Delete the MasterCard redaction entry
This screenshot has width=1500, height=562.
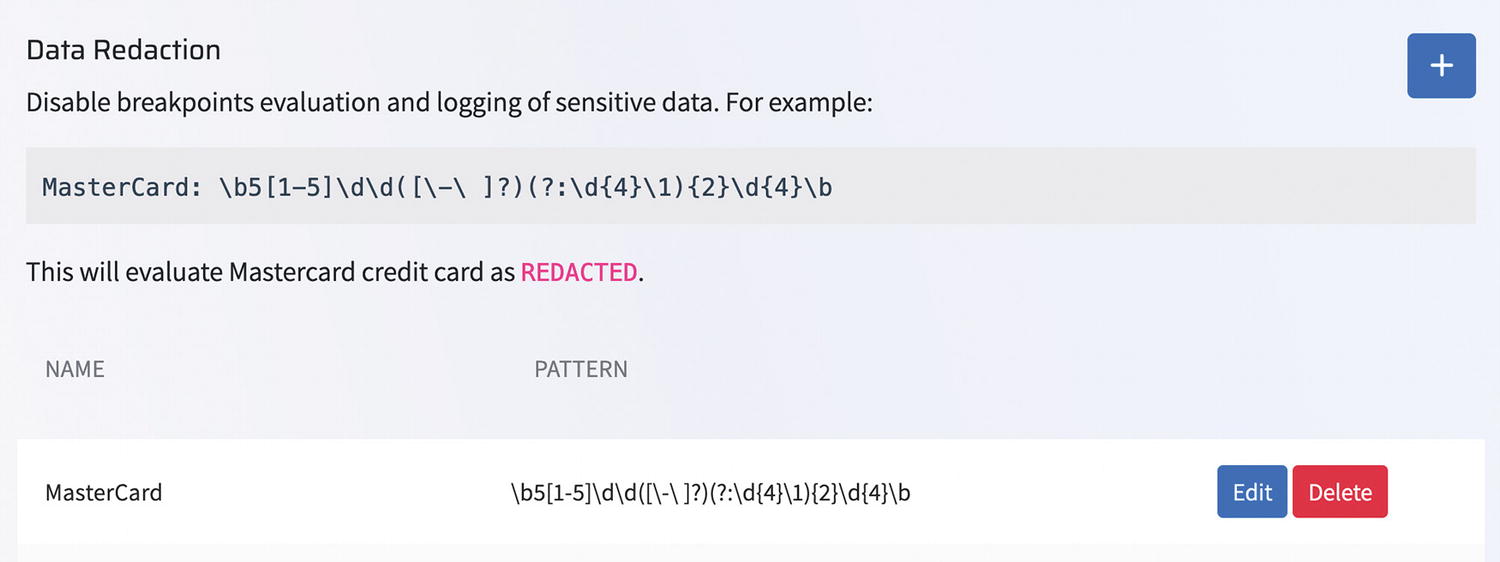point(1339,492)
